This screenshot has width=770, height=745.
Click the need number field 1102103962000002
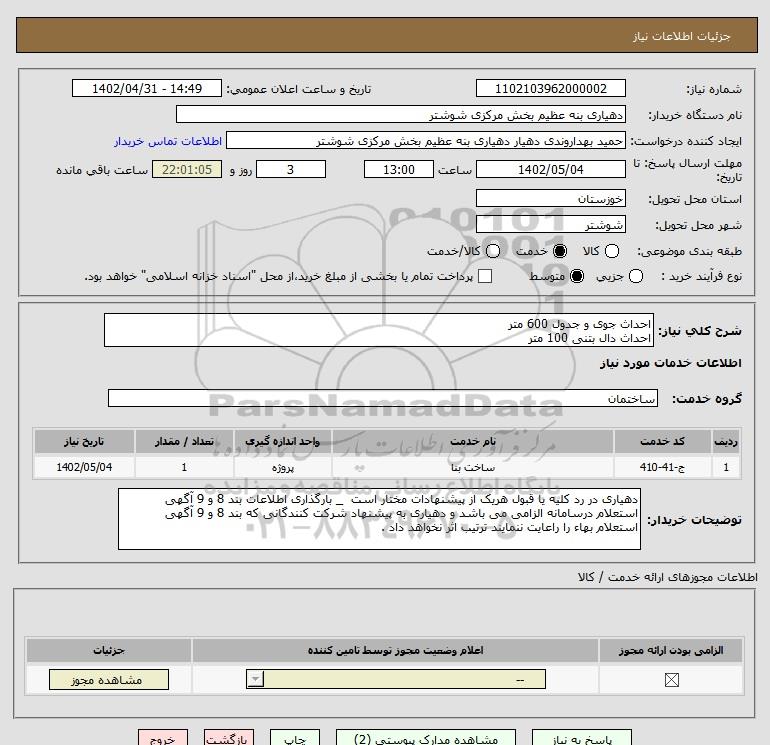point(550,89)
